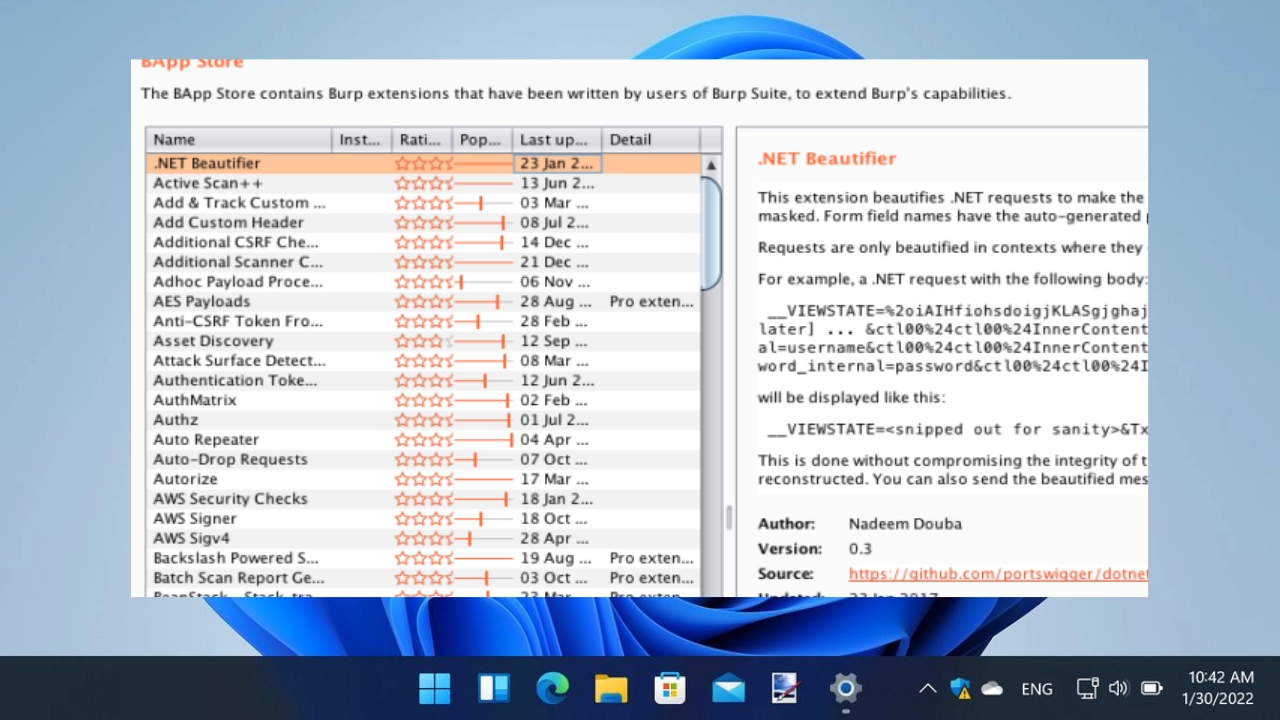Open the Windows Start menu

pyautogui.click(x=435, y=688)
